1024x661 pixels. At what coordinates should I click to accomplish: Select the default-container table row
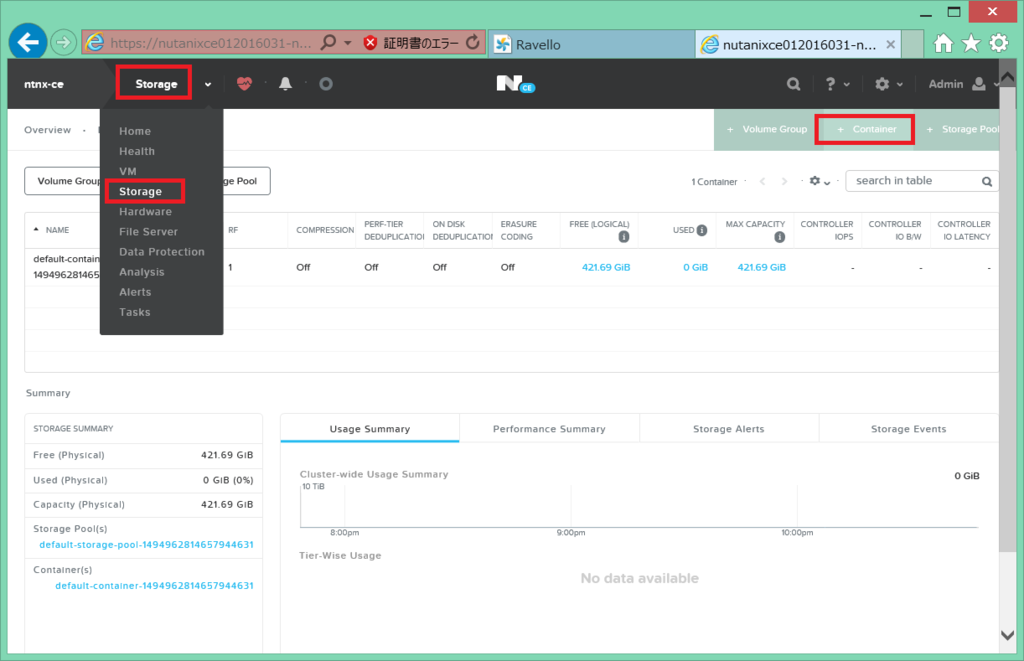pos(511,267)
